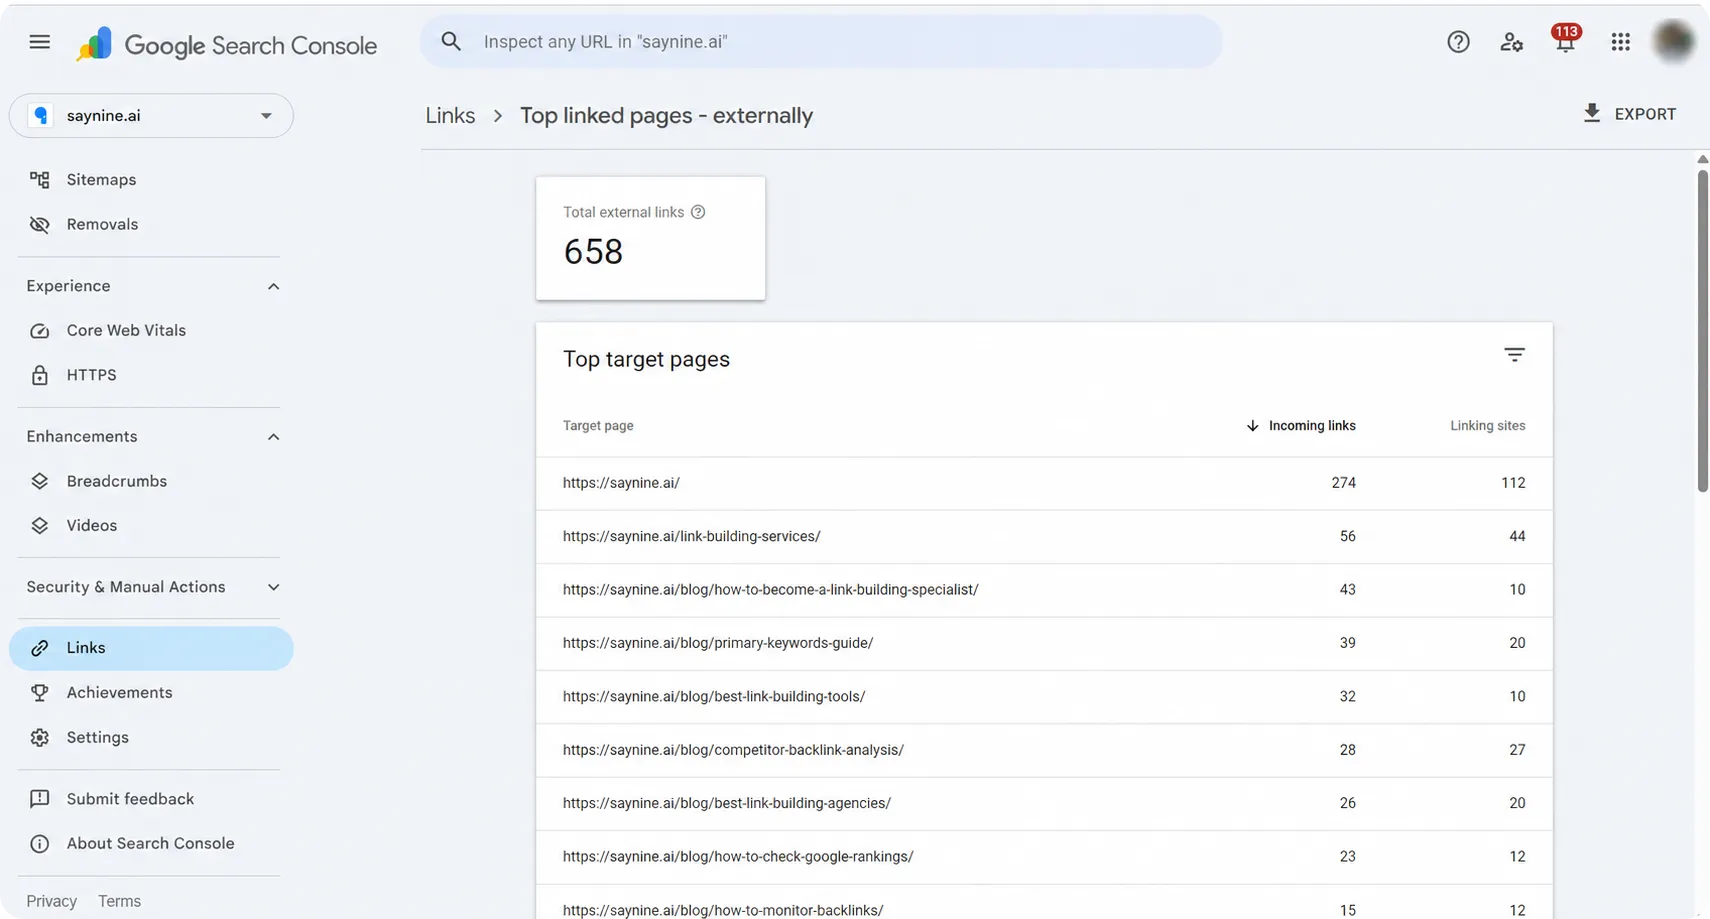
Task: Click the Google Search Console logo
Action: tap(227, 45)
